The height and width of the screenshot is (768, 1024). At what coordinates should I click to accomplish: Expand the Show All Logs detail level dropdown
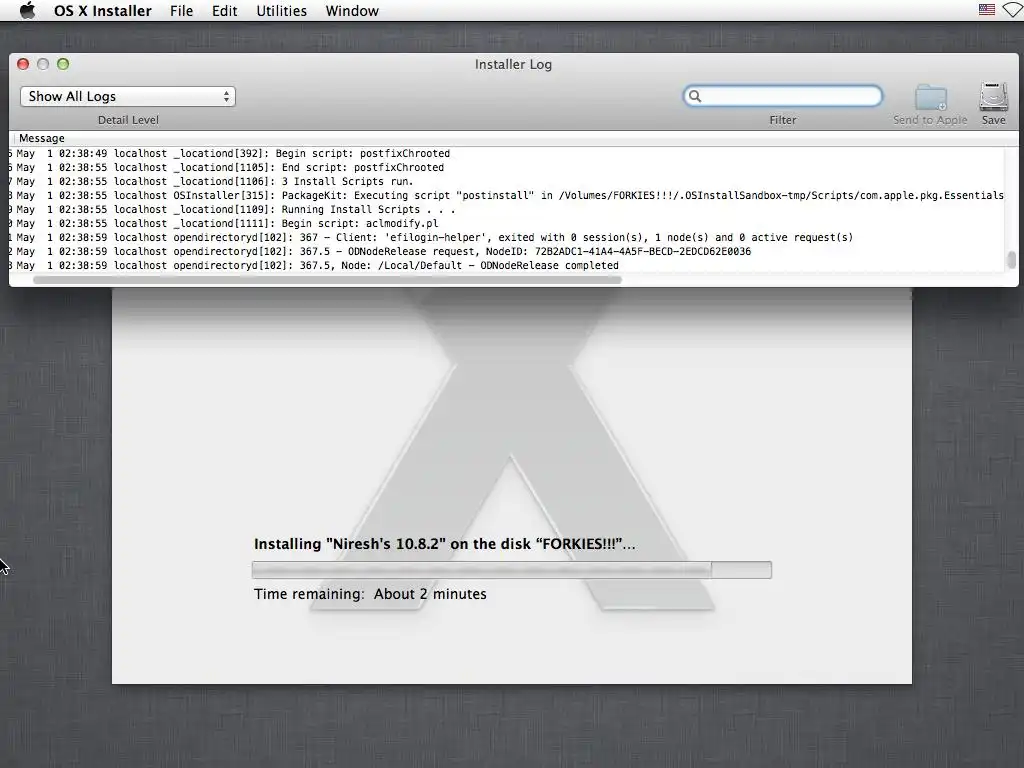pos(128,97)
